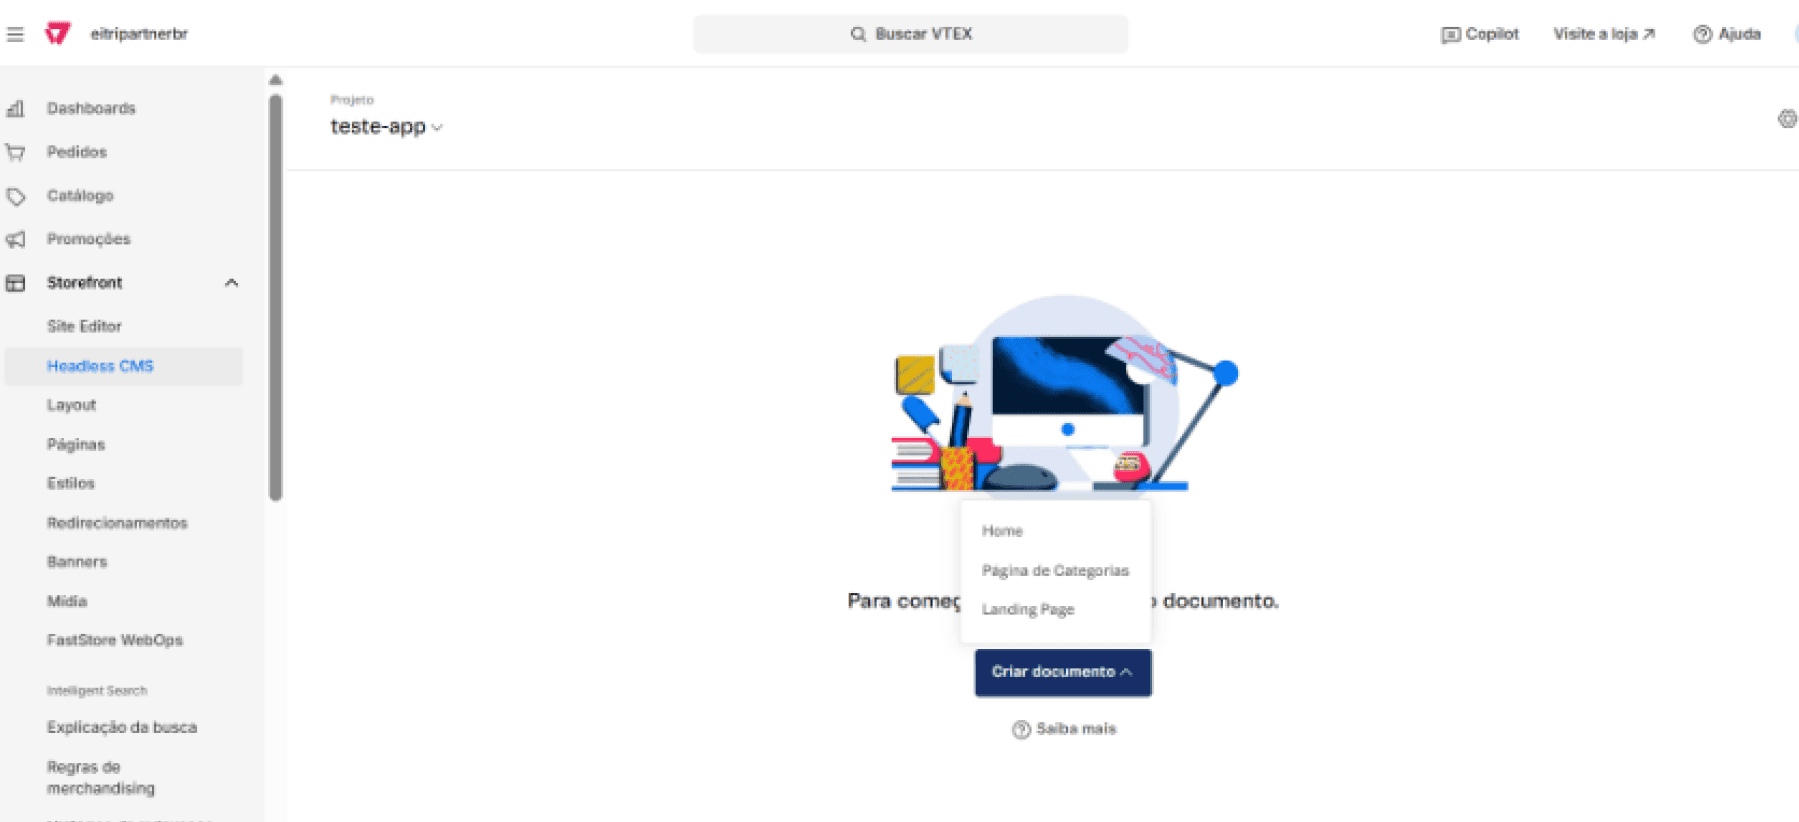Screen dimensions: 1799x822
Task: Open Dashboards from the sidebar
Action: pyautogui.click(x=91, y=108)
